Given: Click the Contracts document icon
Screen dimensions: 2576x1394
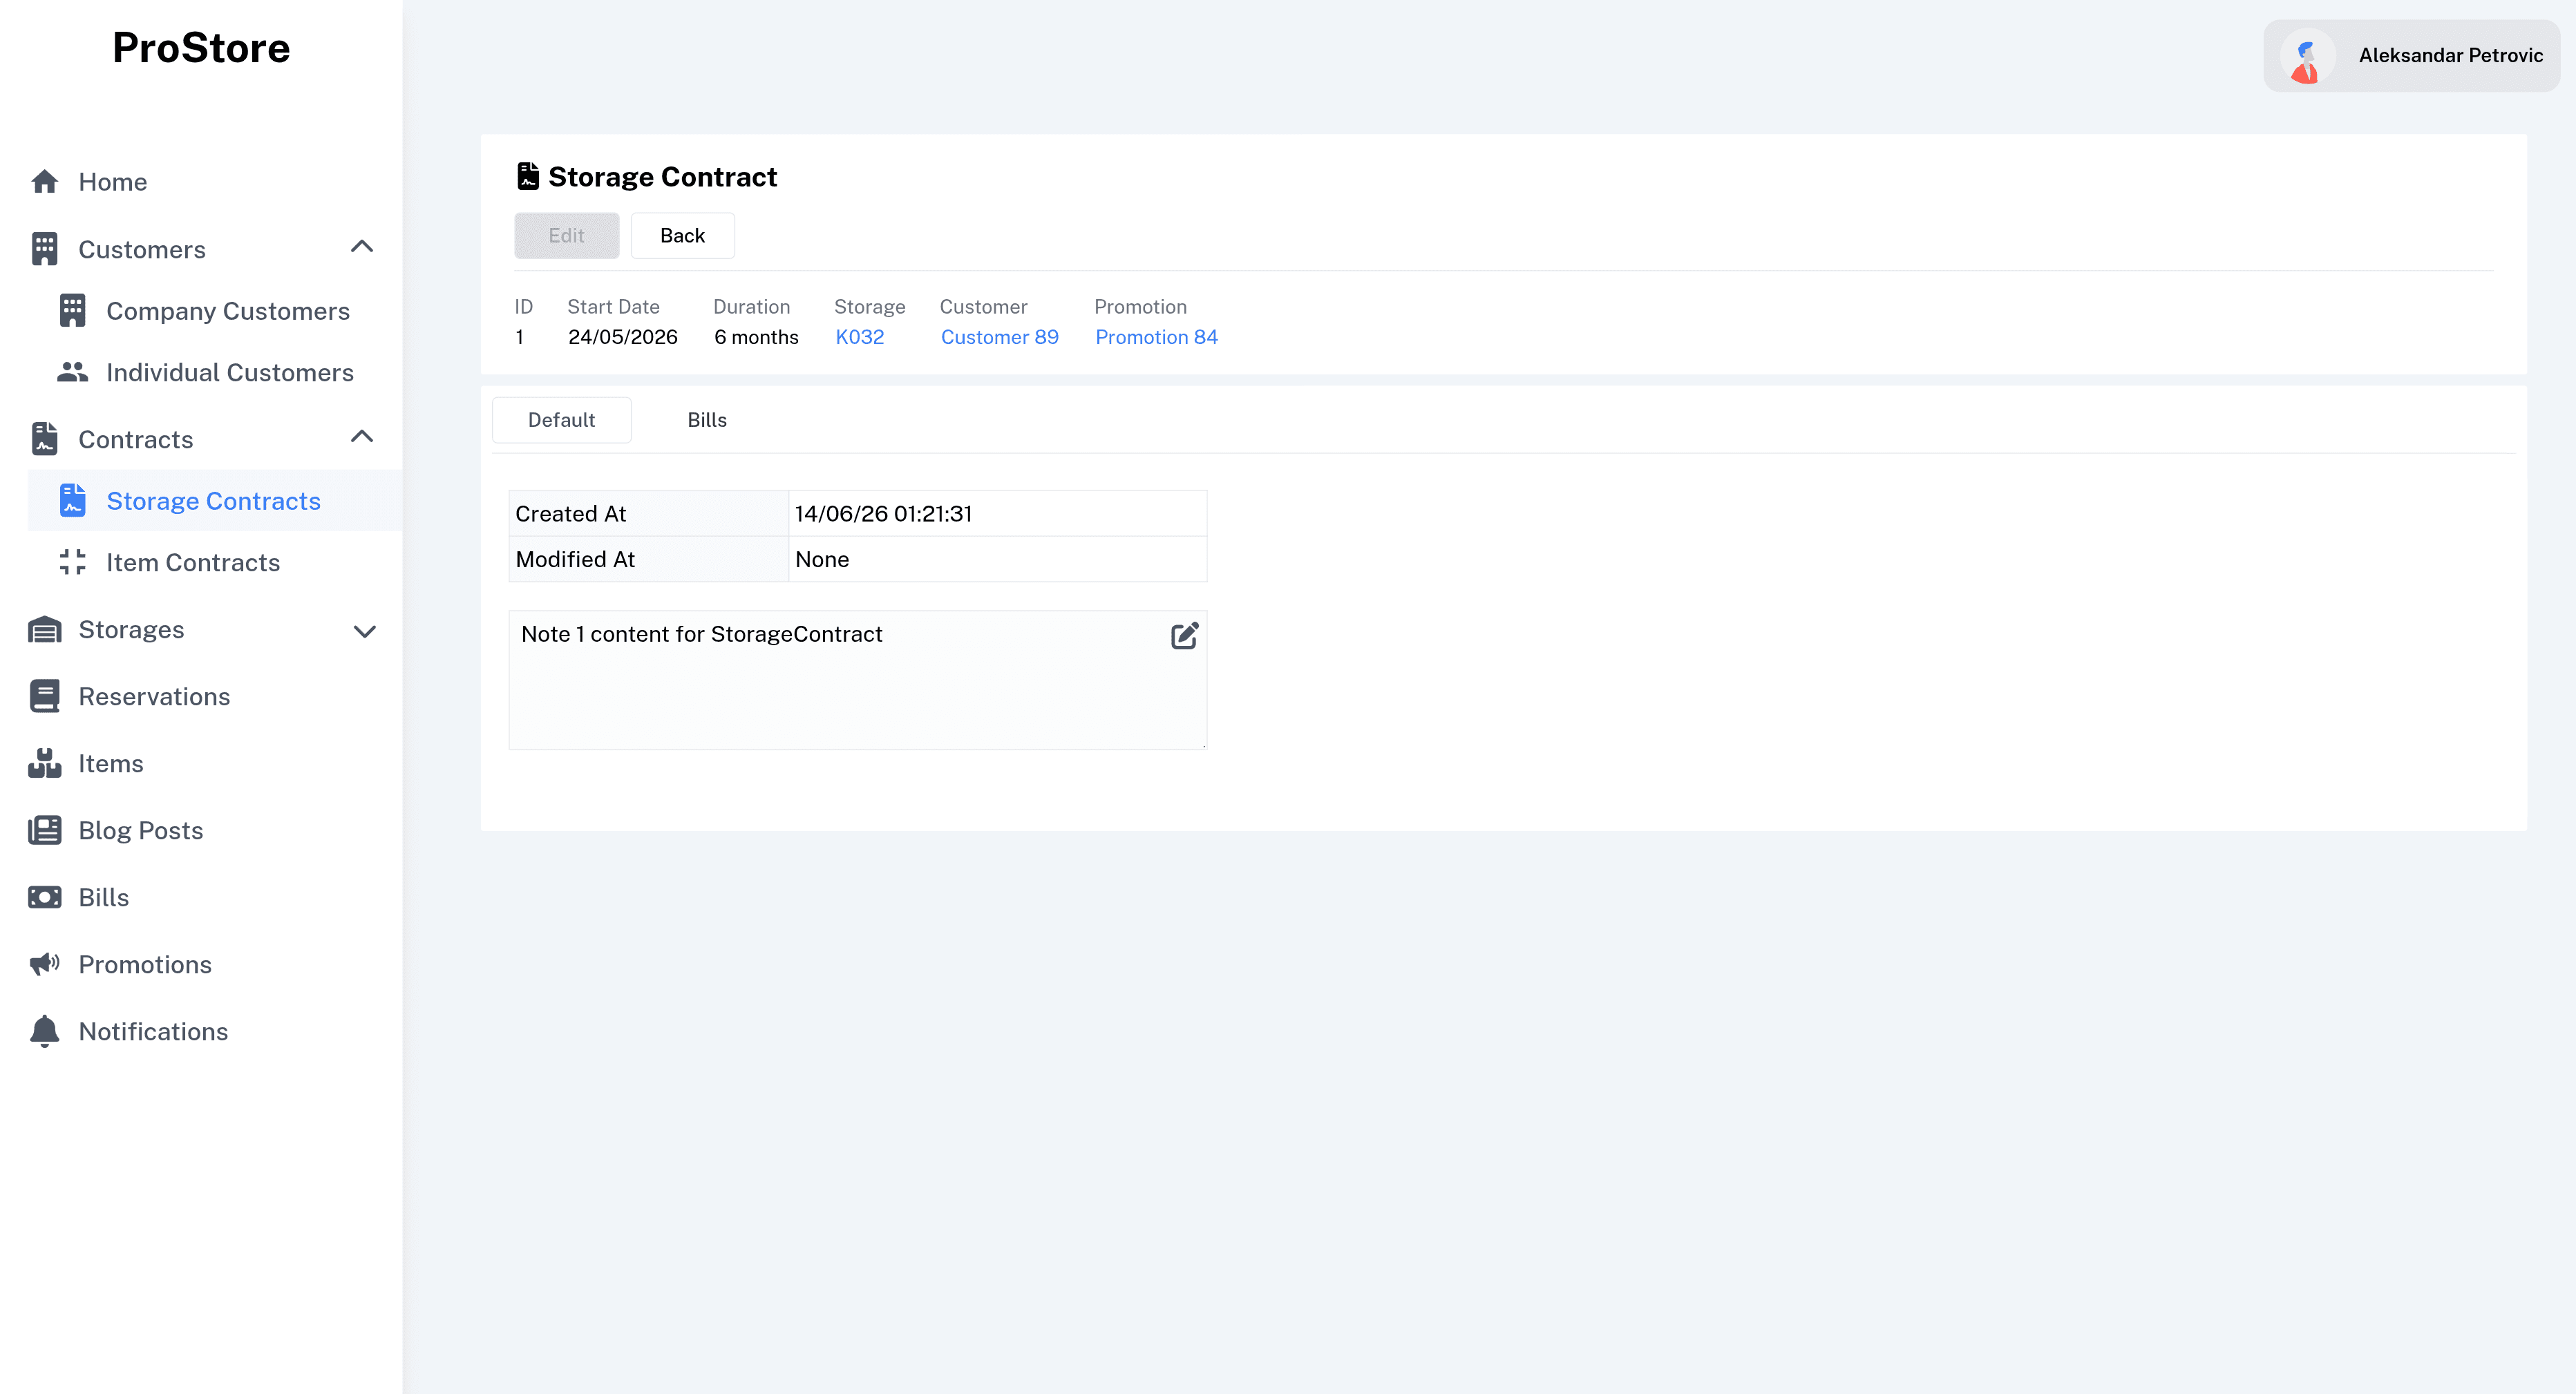Looking at the screenshot, I should click(44, 439).
